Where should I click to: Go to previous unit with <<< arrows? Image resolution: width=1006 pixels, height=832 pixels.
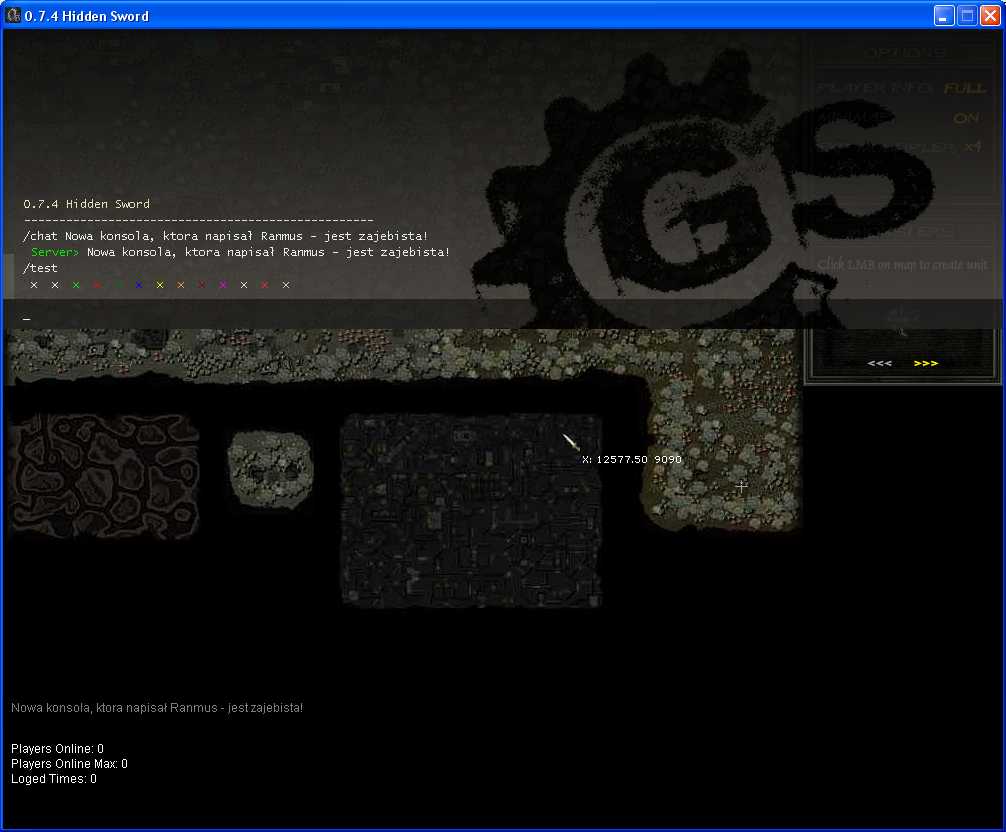tap(879, 363)
